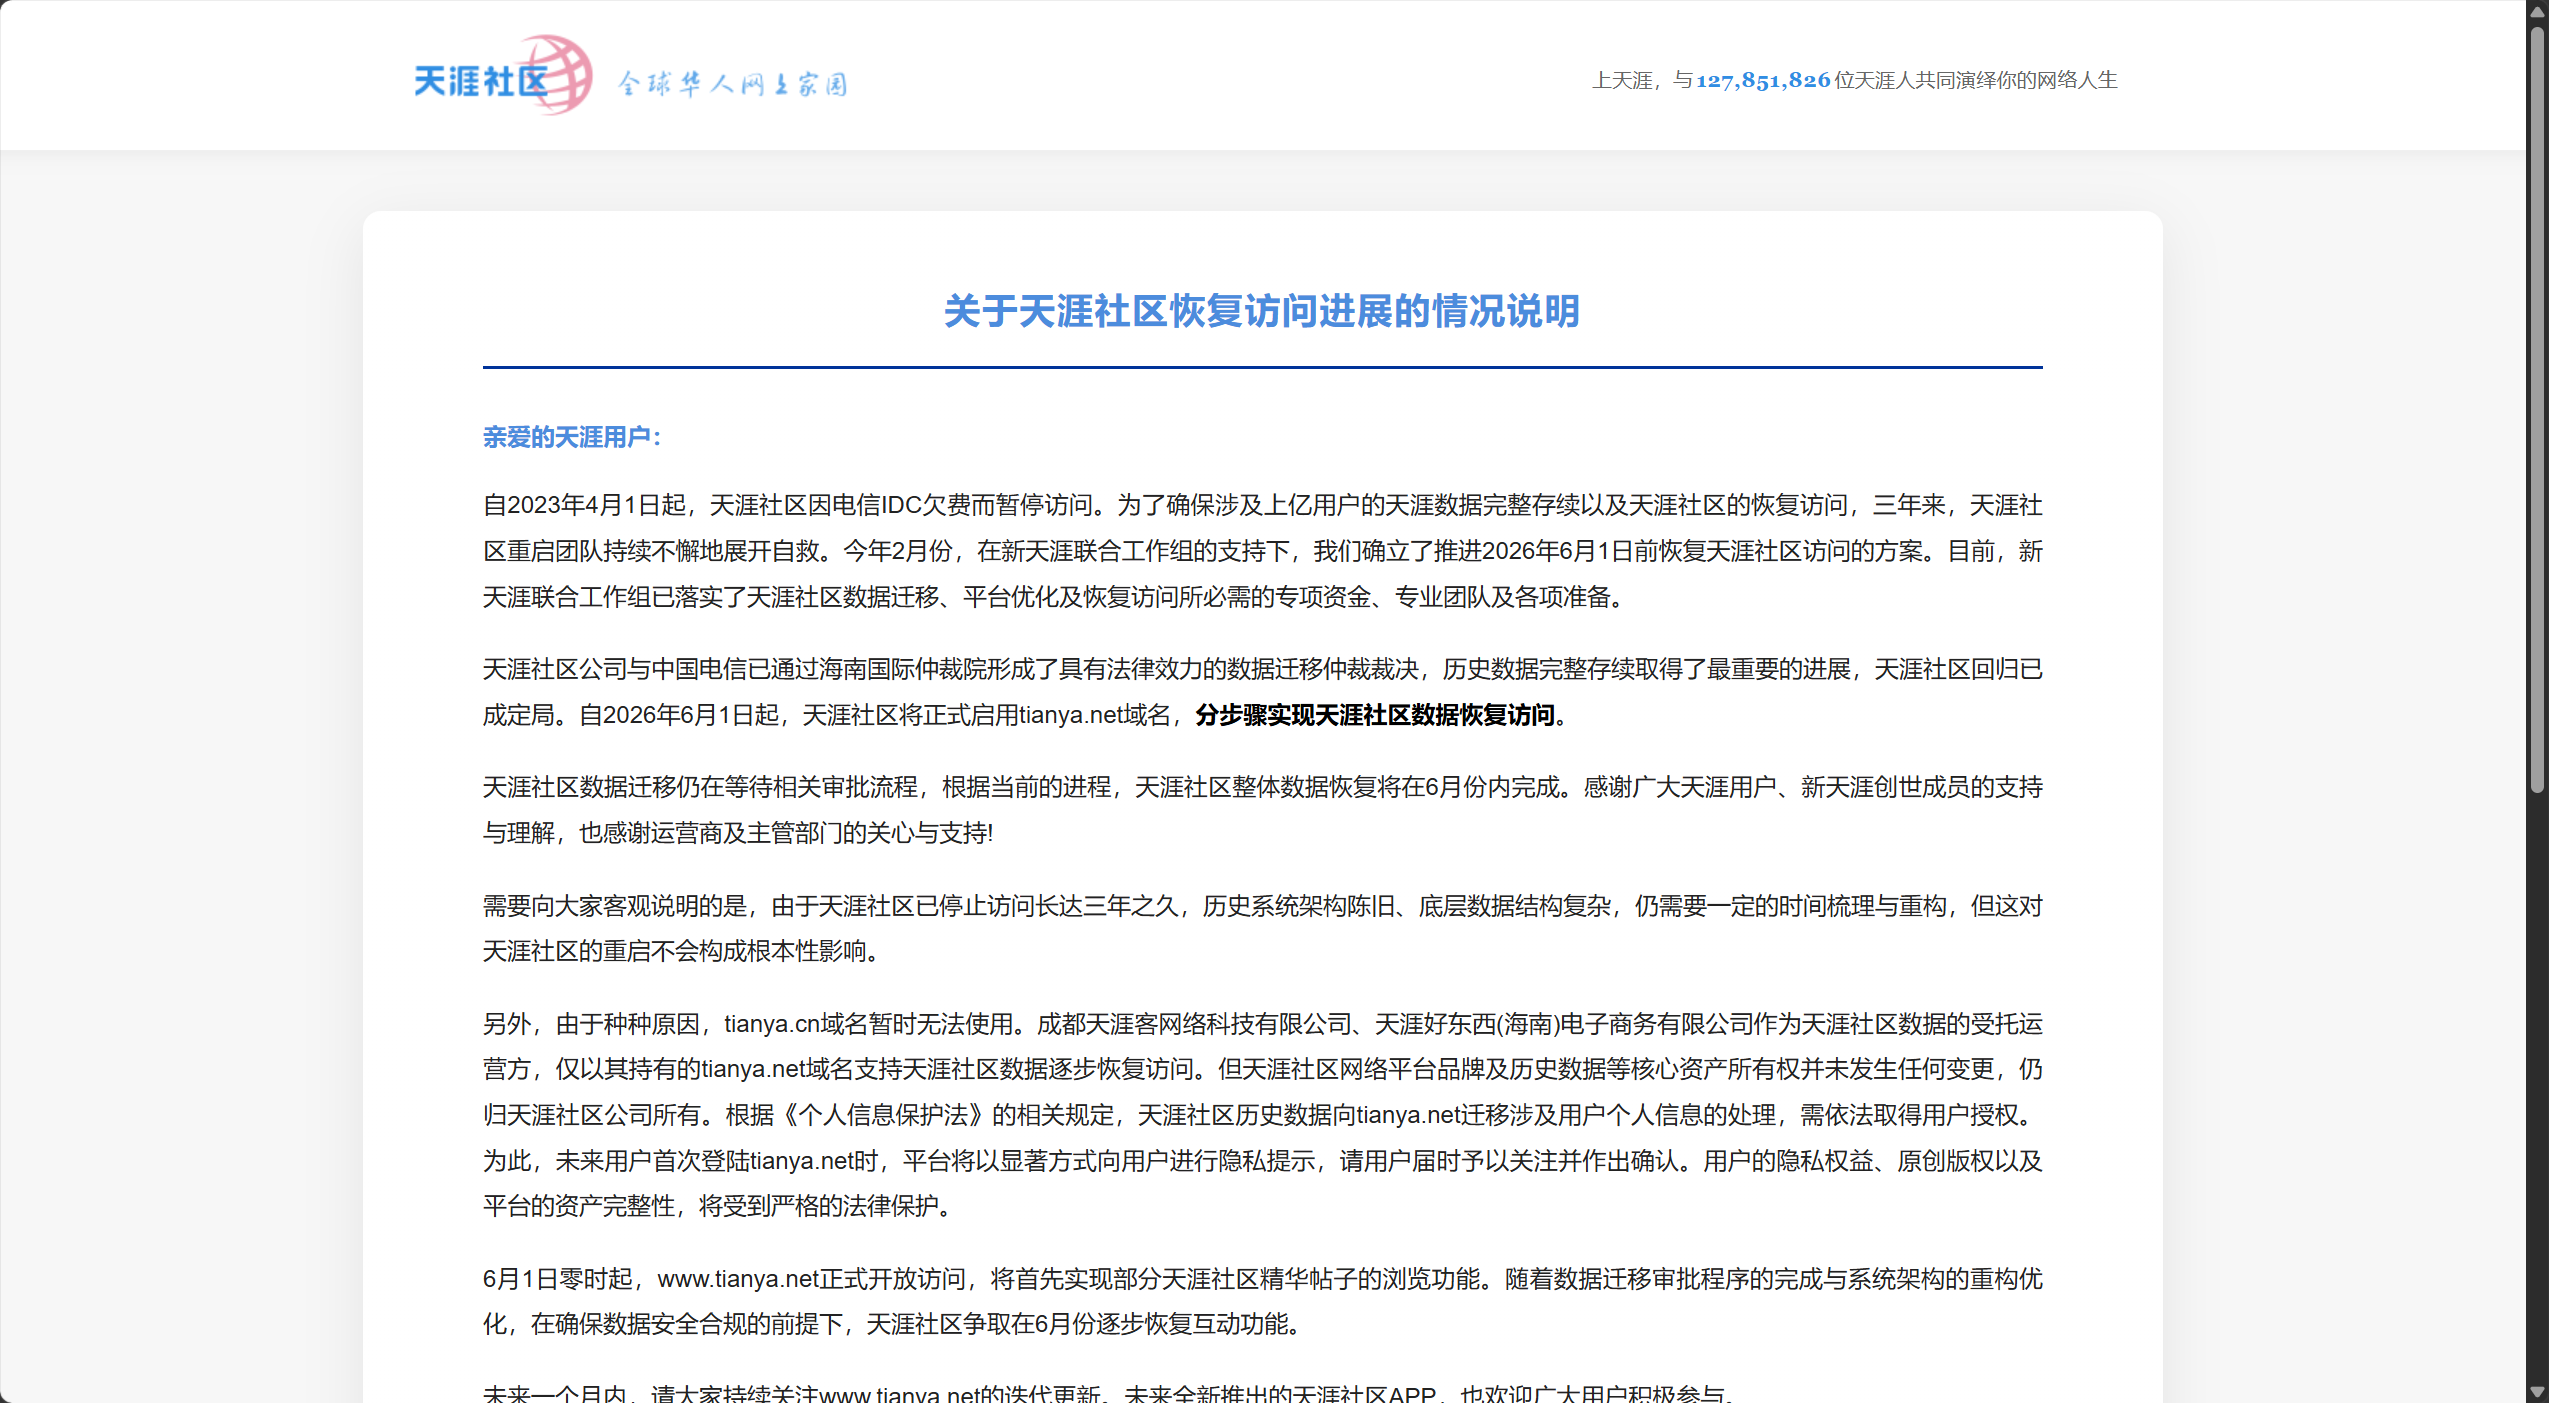
Task: Click the line ending 也感谢运营商及主管部门的关心与支持!
Action: tap(738, 833)
